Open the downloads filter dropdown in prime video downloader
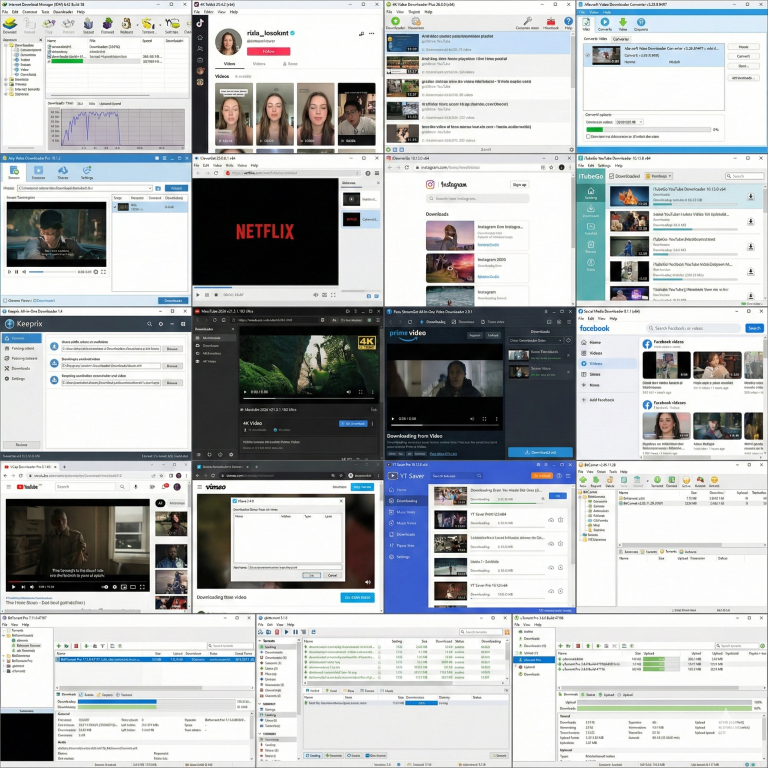Viewport: 768px width, 768px height. (536, 340)
